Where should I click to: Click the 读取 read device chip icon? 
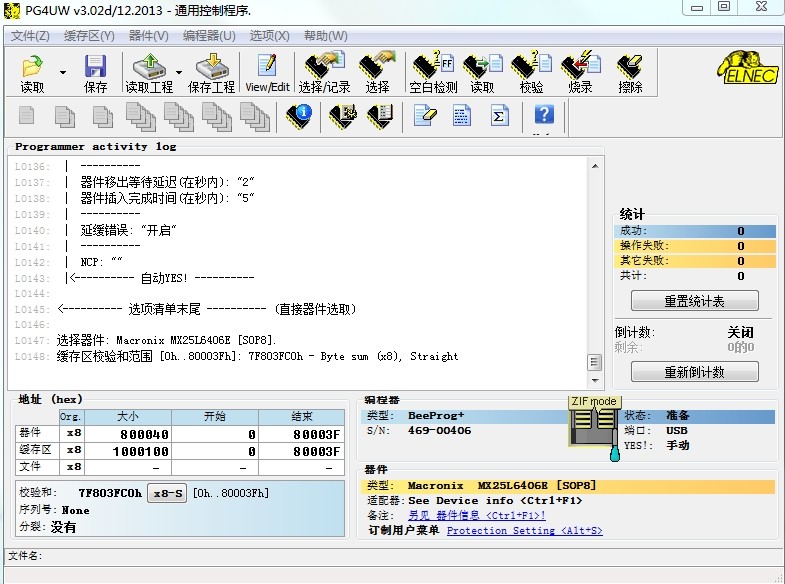tap(483, 73)
